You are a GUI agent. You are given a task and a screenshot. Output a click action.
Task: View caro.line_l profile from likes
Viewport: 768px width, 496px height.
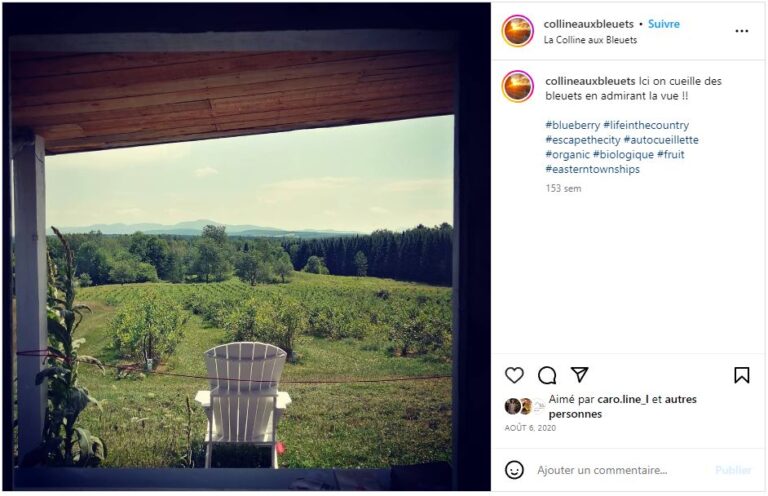[x=623, y=400]
